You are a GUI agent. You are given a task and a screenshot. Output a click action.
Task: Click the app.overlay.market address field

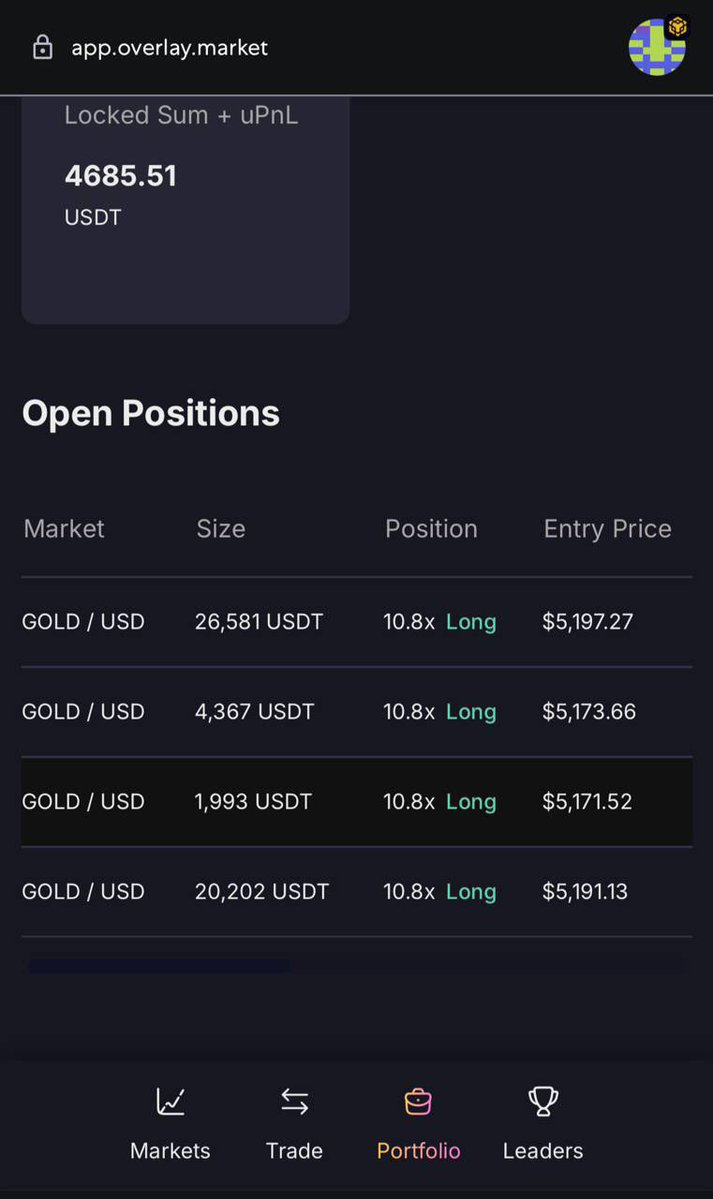pyautogui.click(x=170, y=47)
